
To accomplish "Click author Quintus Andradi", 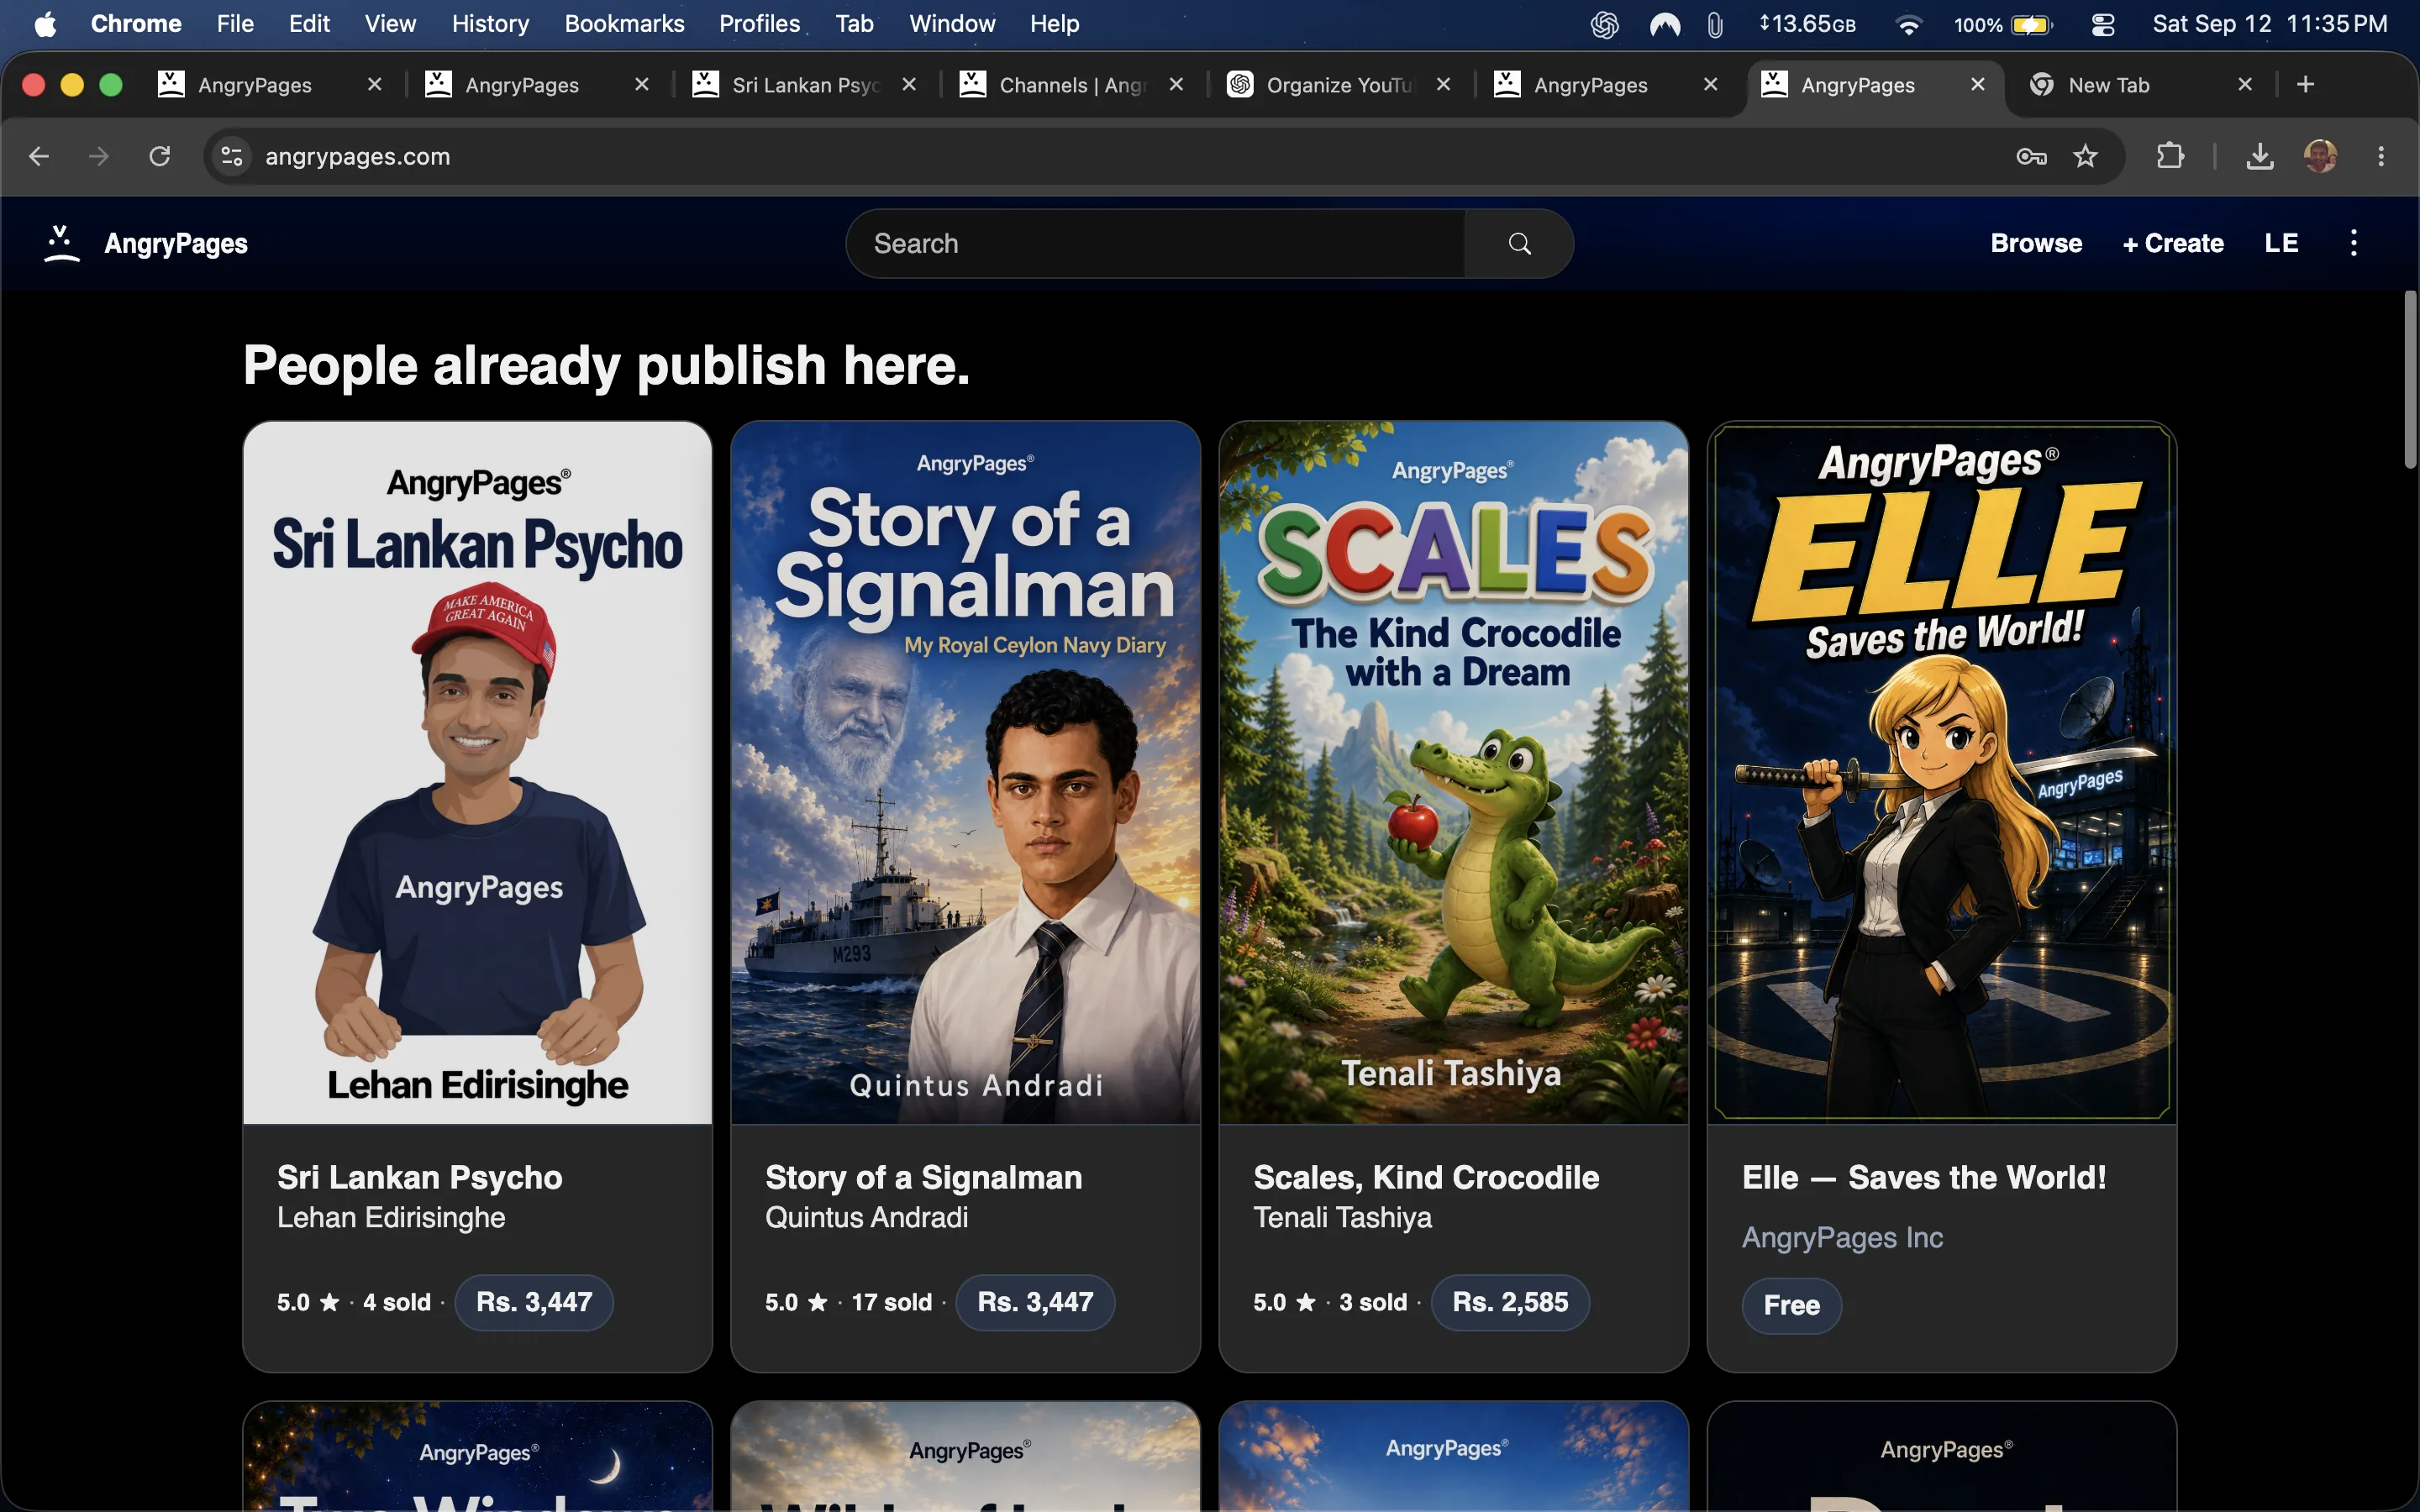I will tap(866, 1217).
